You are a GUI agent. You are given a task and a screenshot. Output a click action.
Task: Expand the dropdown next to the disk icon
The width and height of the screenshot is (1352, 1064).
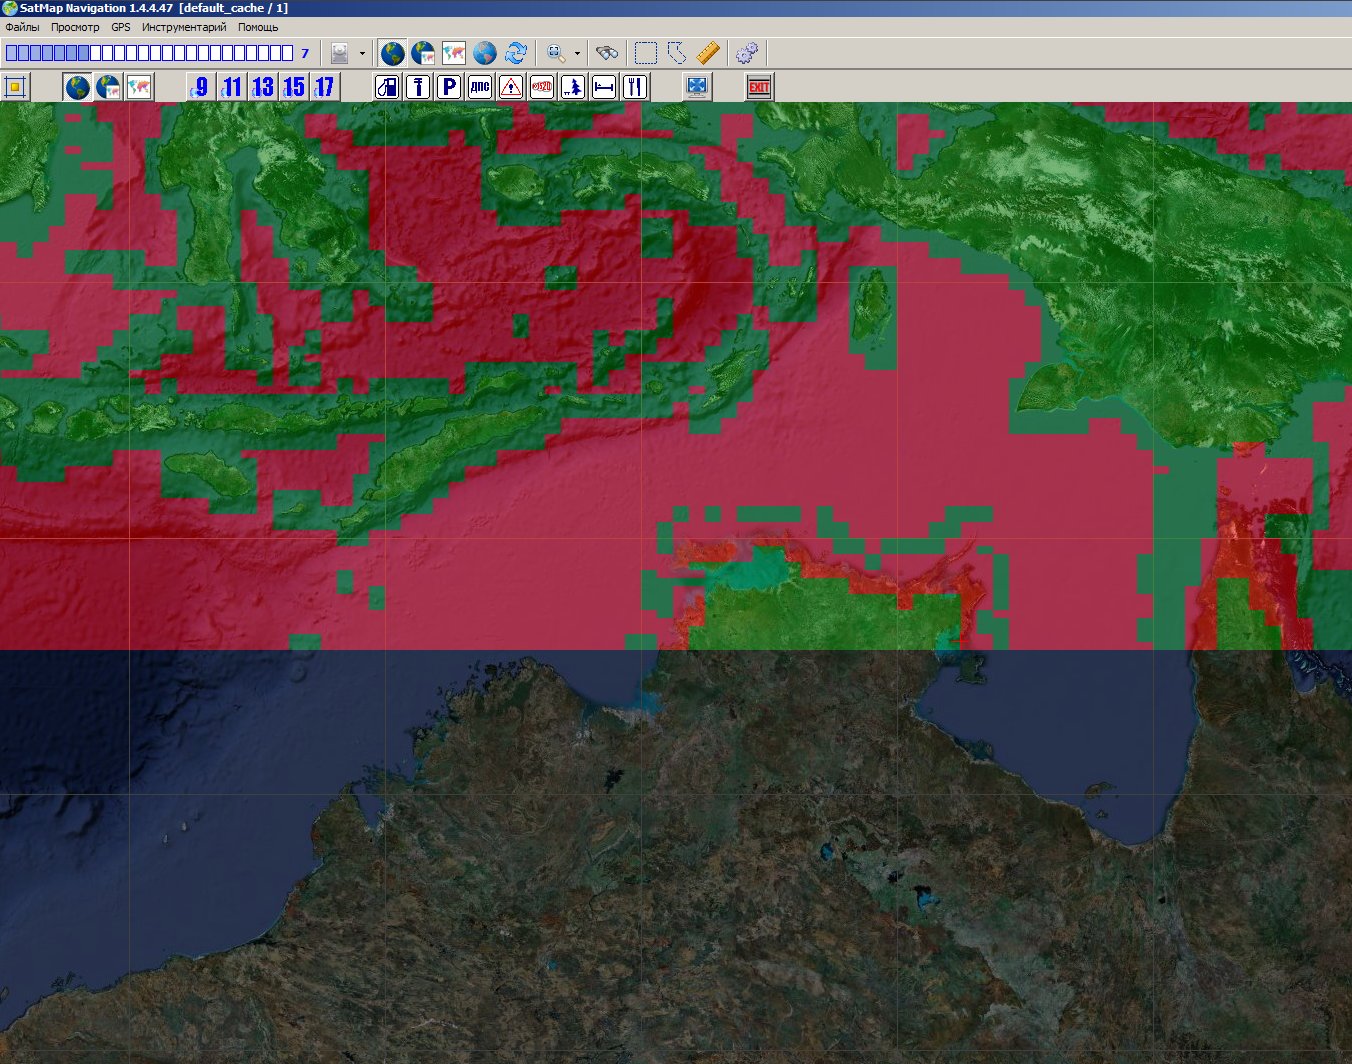pyautogui.click(x=362, y=54)
